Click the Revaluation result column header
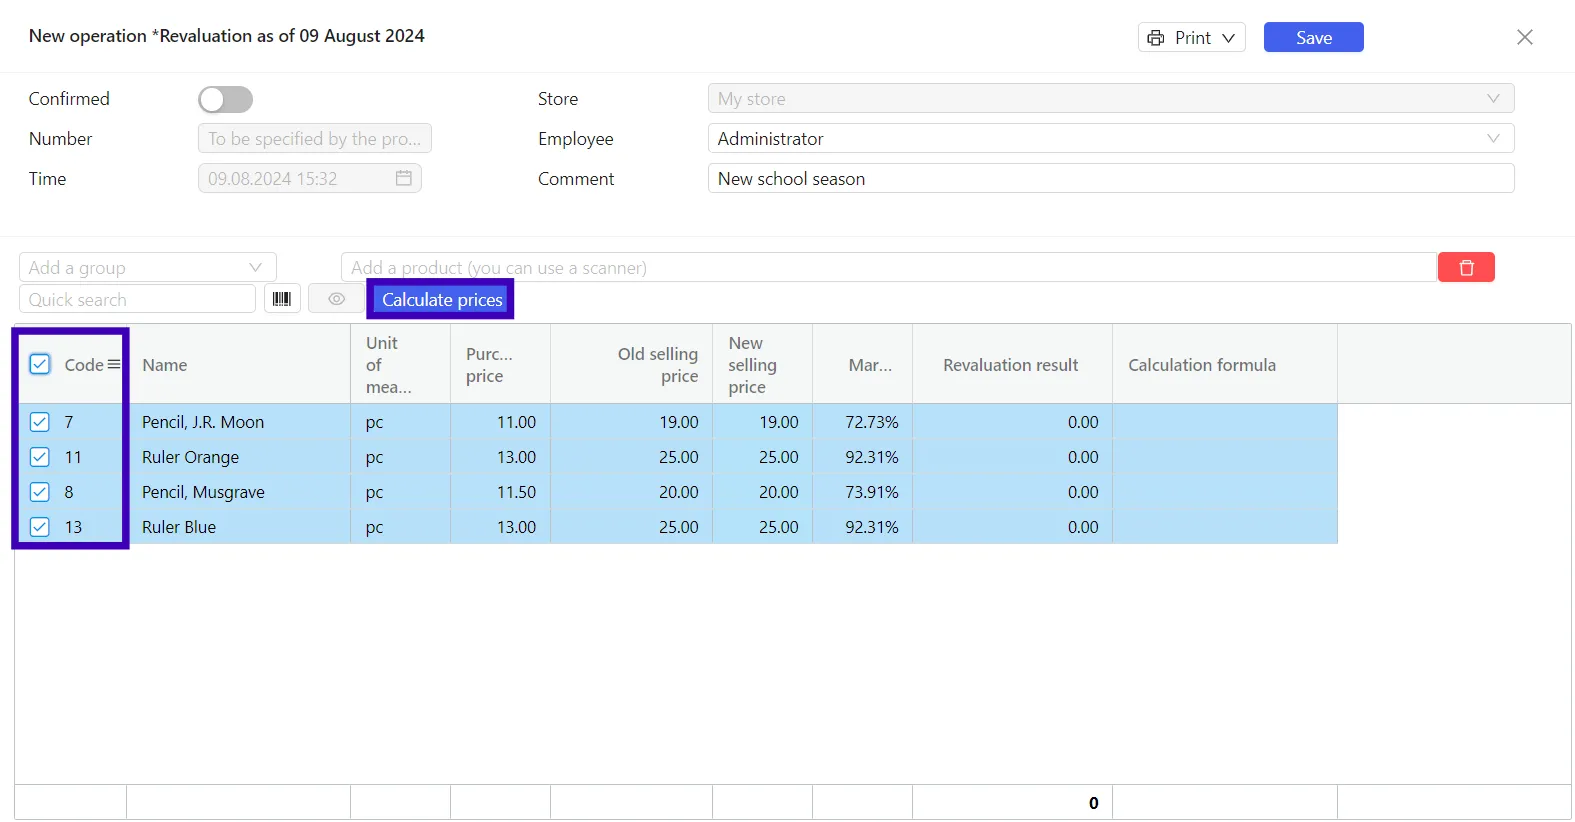The image size is (1575, 822). pyautogui.click(x=1012, y=364)
